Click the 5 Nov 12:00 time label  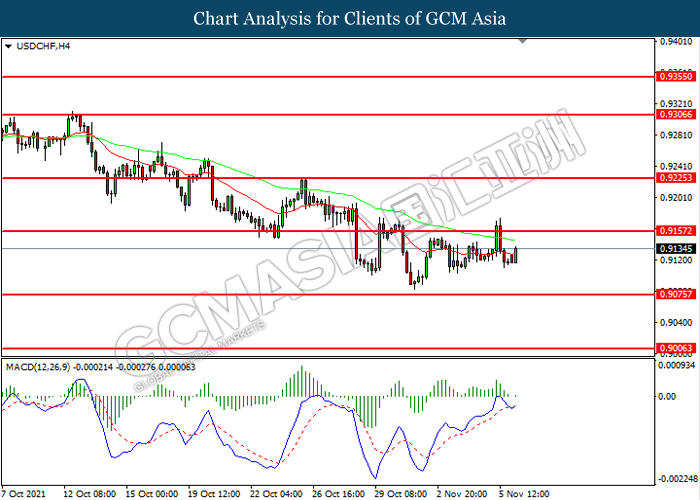click(x=524, y=494)
